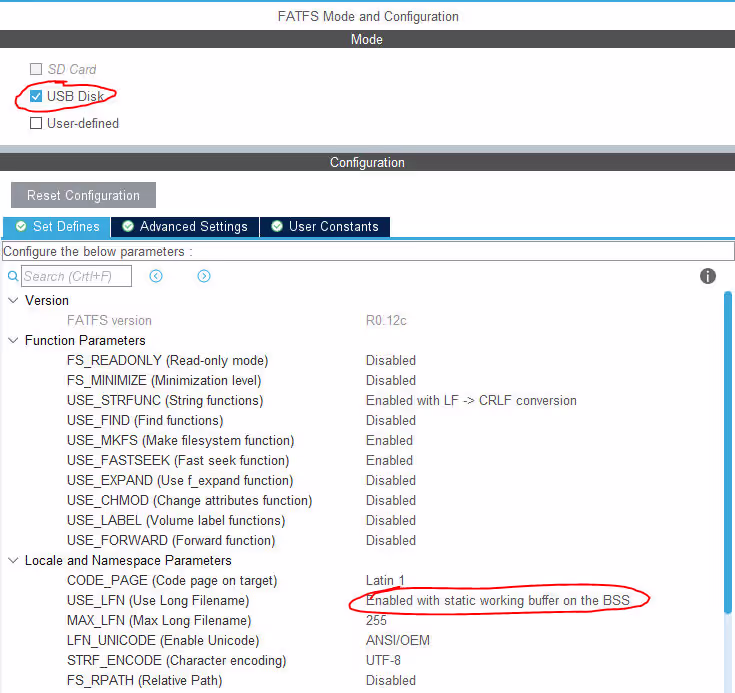Change USE_EXPAND value Disabled
Image resolution: width=735 pixels, height=693 pixels.
pos(391,481)
